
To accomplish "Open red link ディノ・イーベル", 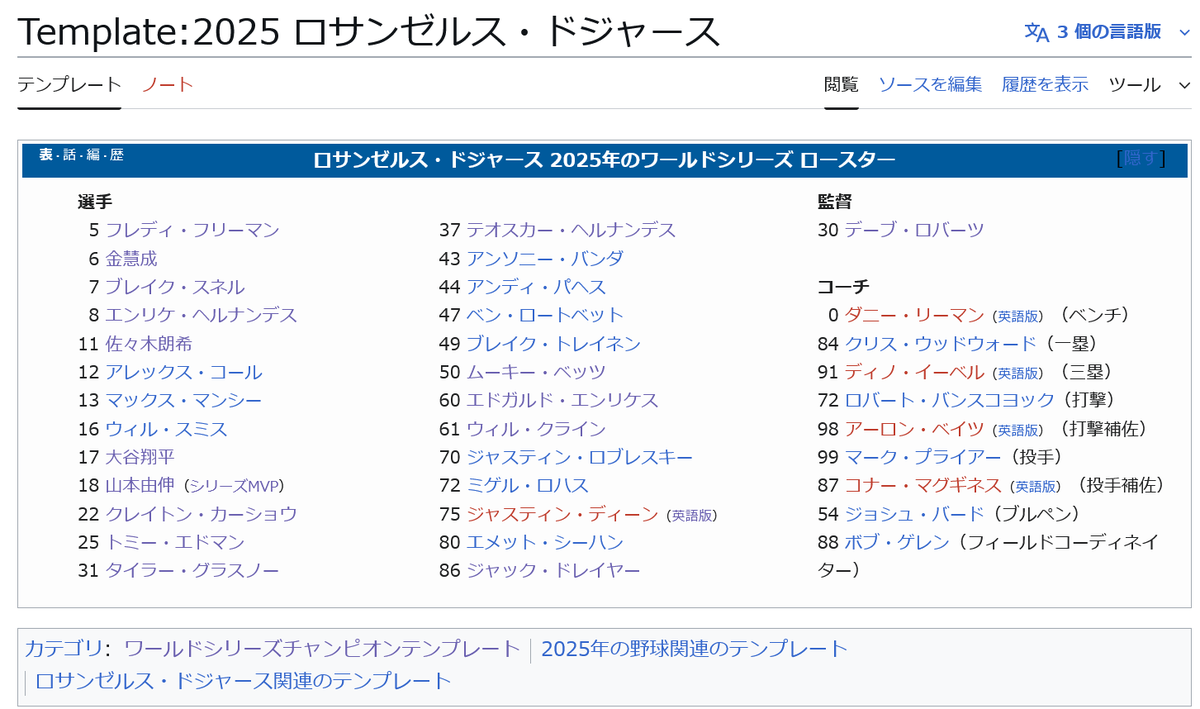I will pos(914,372).
